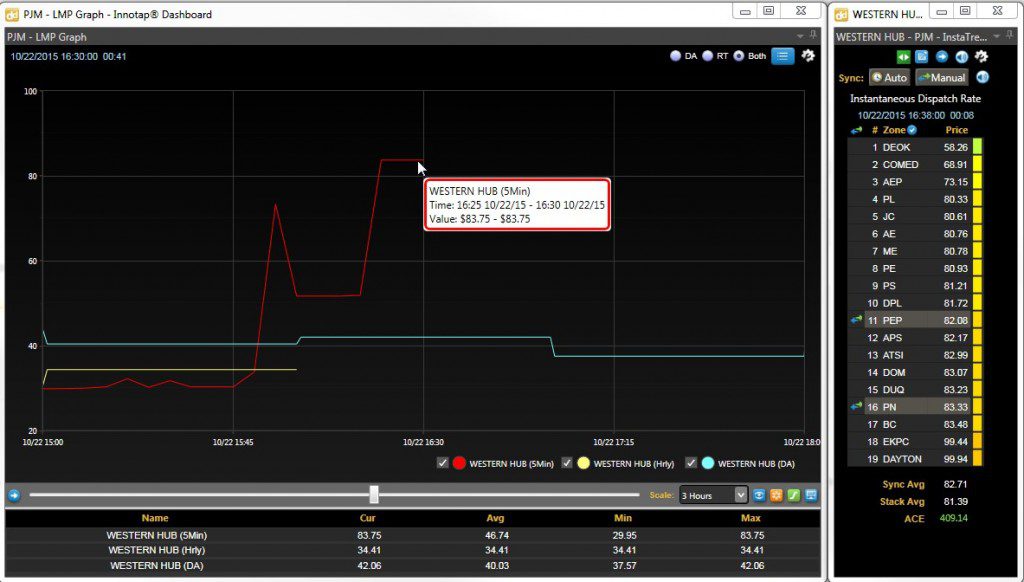Select the DA radio button
1024x582 pixels.
click(x=676, y=56)
